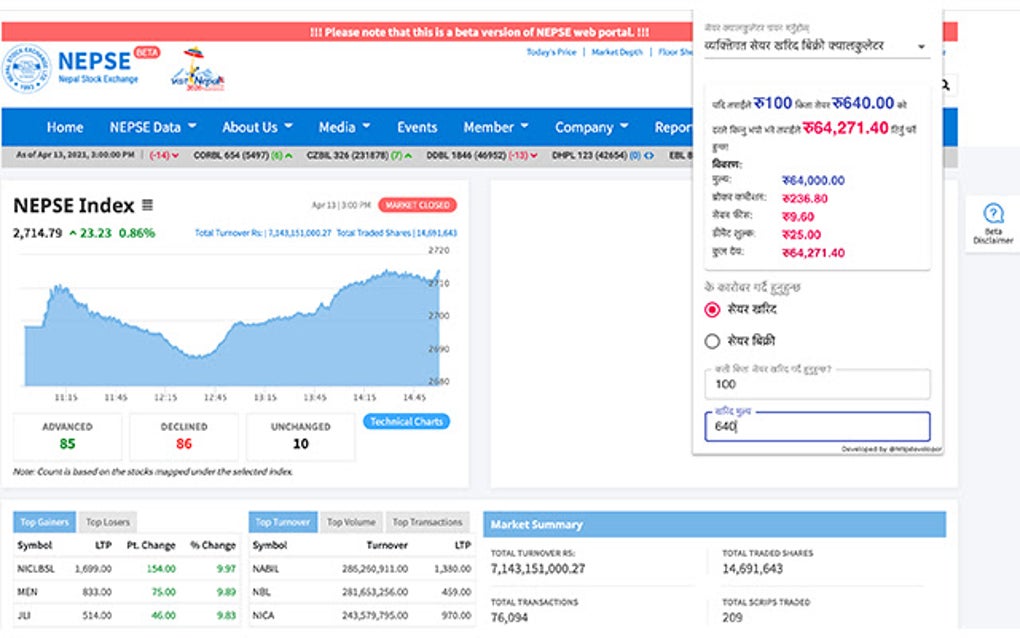Click the DDBL ticker down arrow
This screenshot has width=1020, height=638.
pos(534,155)
